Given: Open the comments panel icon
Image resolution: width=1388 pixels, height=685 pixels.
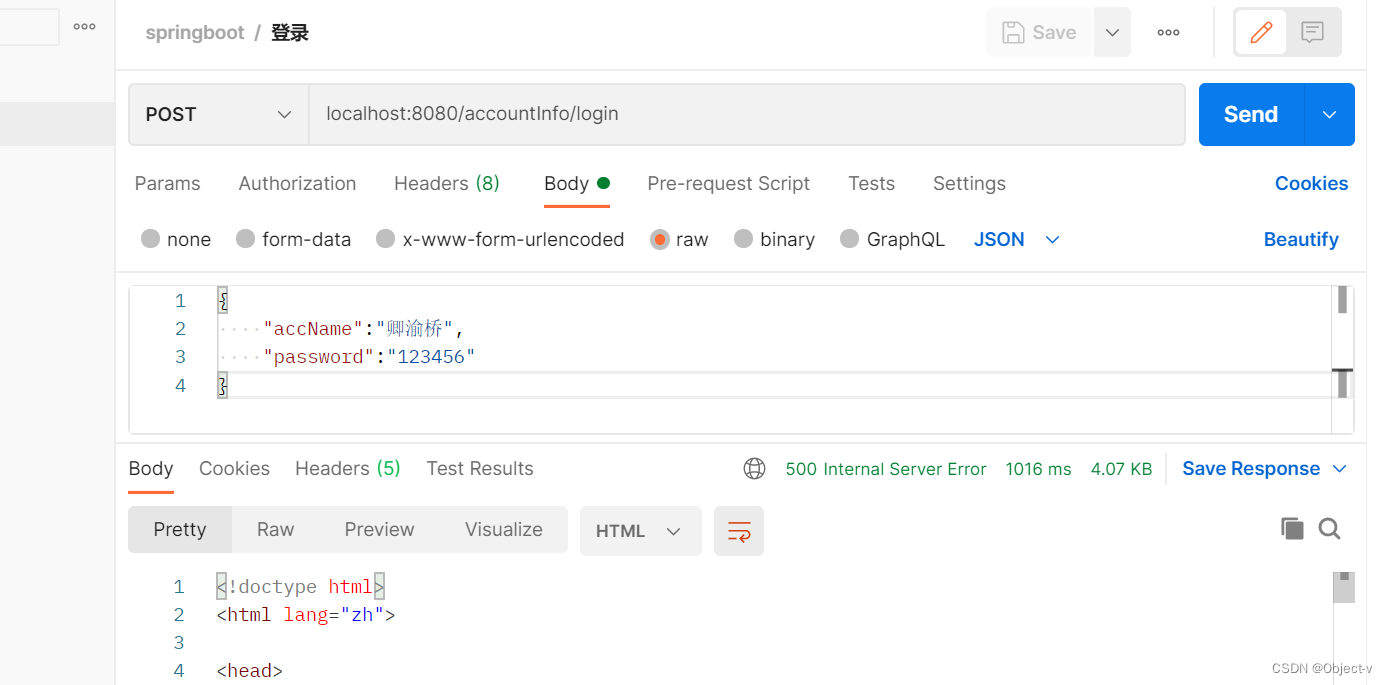Looking at the screenshot, I should tap(1312, 32).
